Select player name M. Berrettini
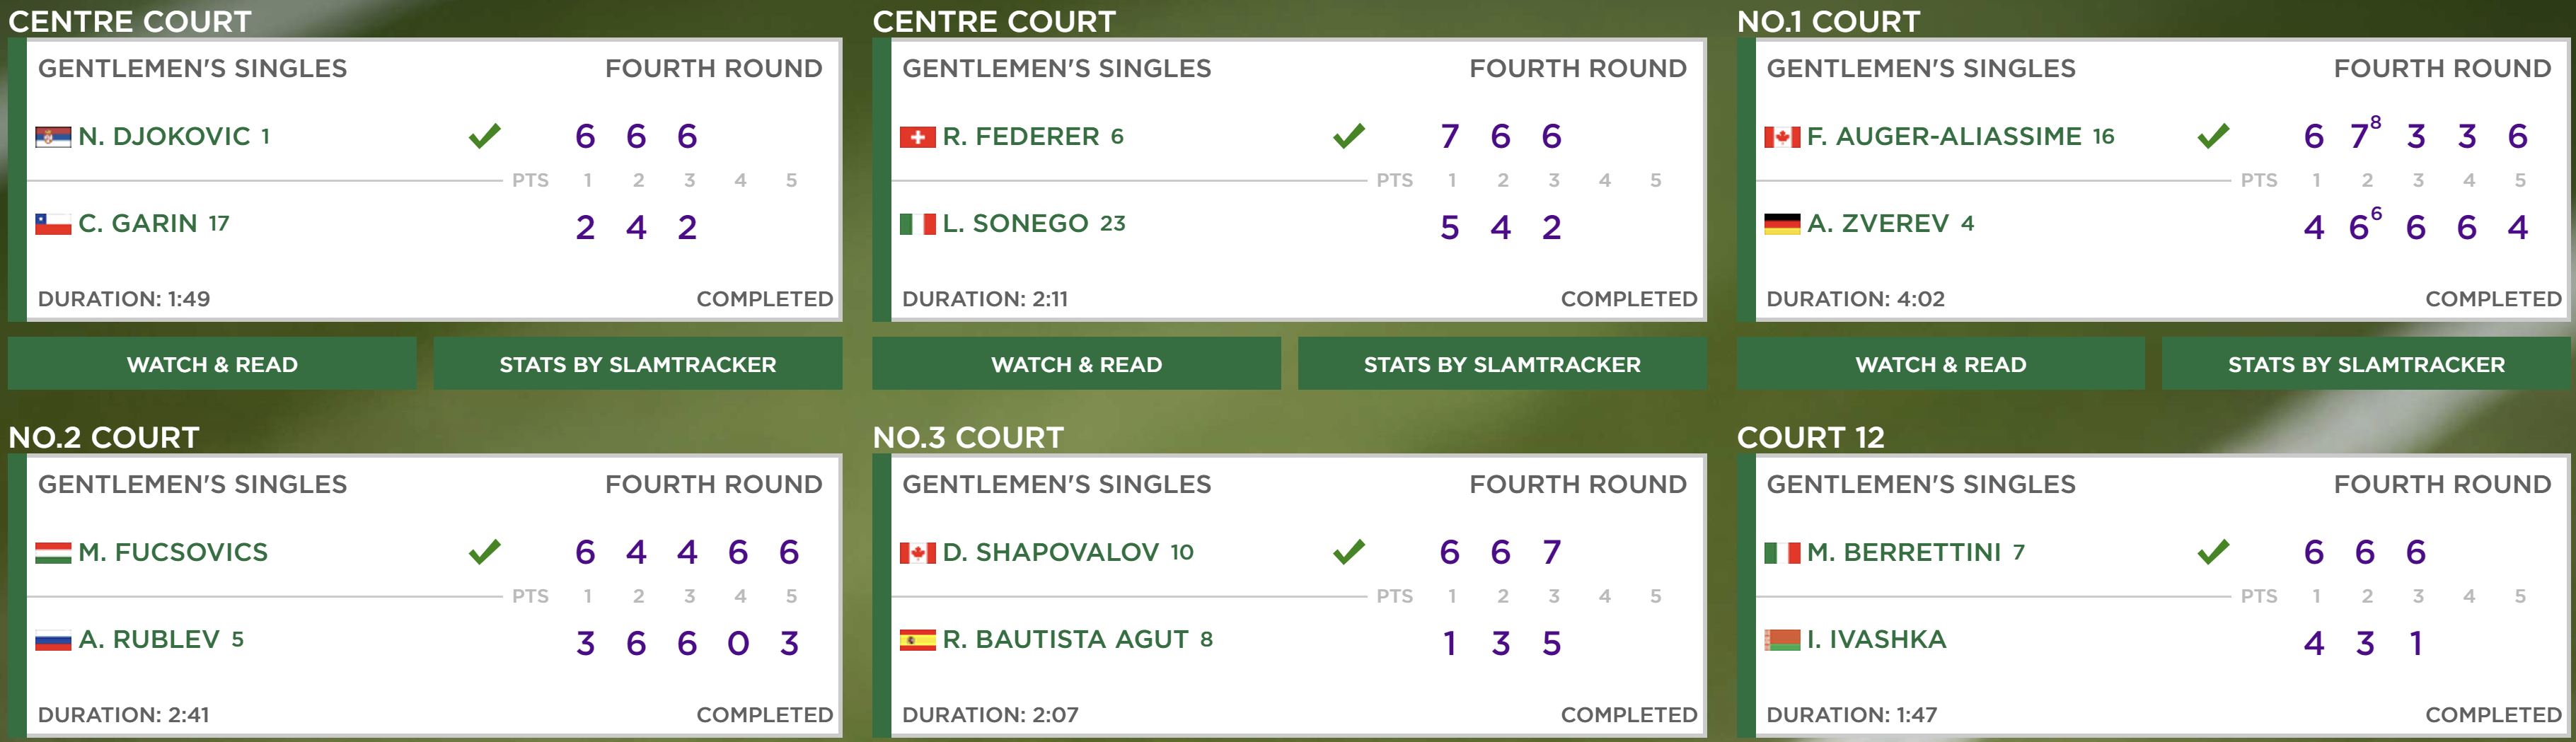2576x742 pixels. (x=1904, y=552)
